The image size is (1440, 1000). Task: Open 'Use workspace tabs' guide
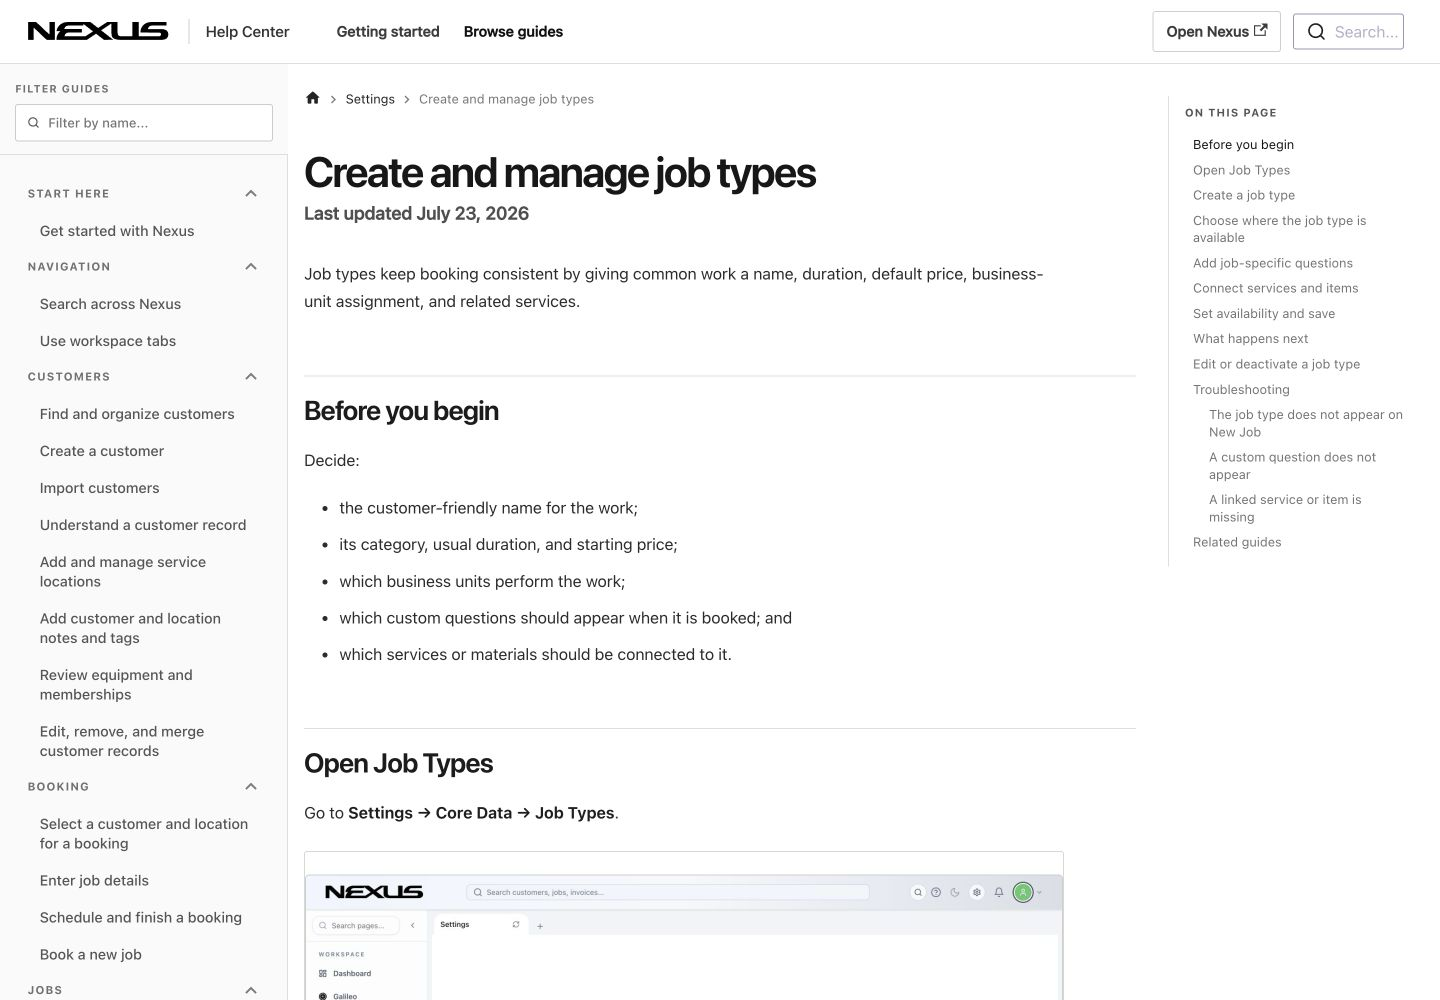[x=108, y=341]
